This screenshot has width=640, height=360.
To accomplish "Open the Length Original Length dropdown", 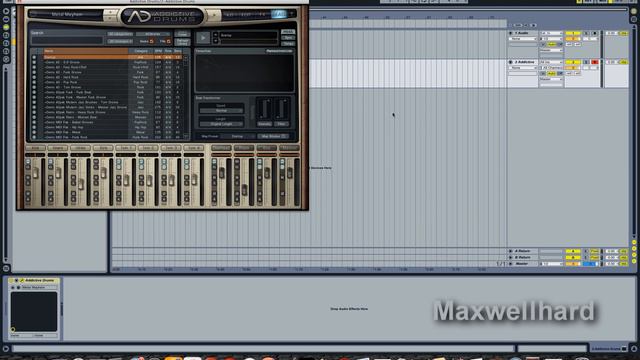I will tap(221, 124).
